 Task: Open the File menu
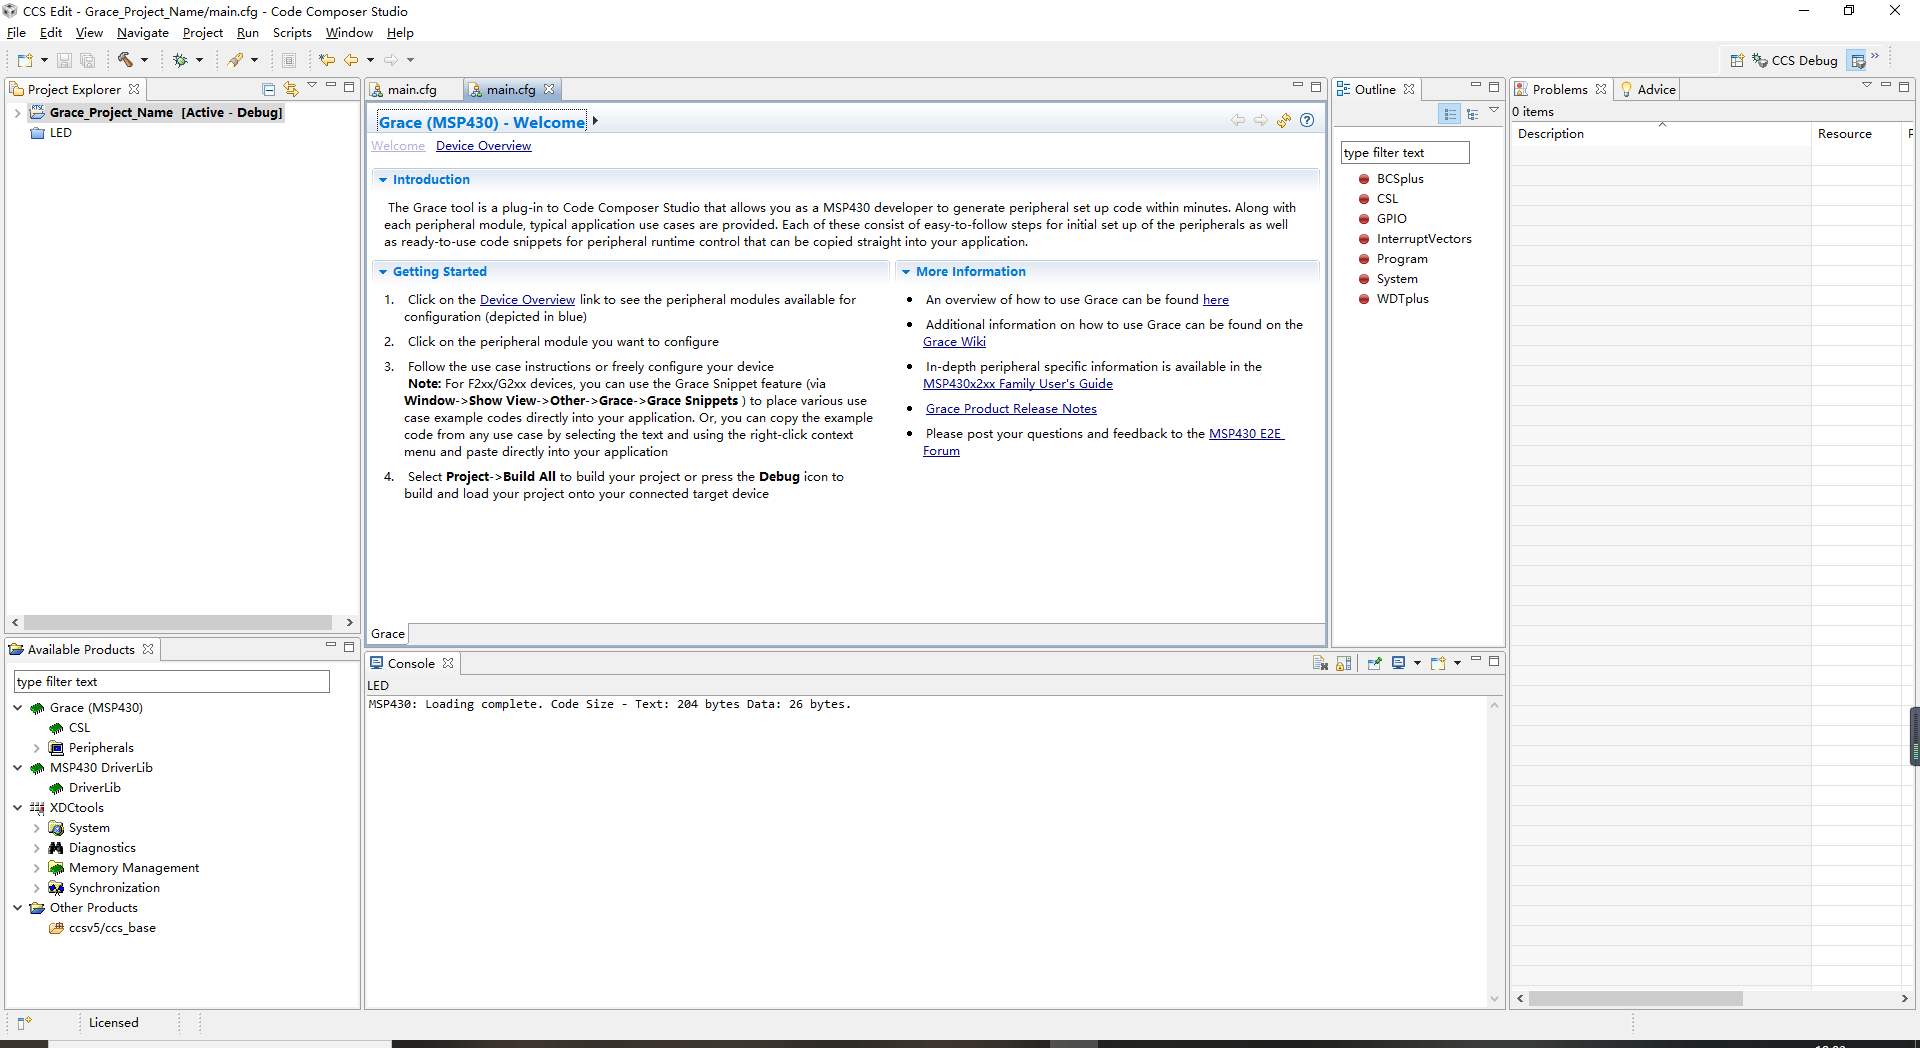16,33
